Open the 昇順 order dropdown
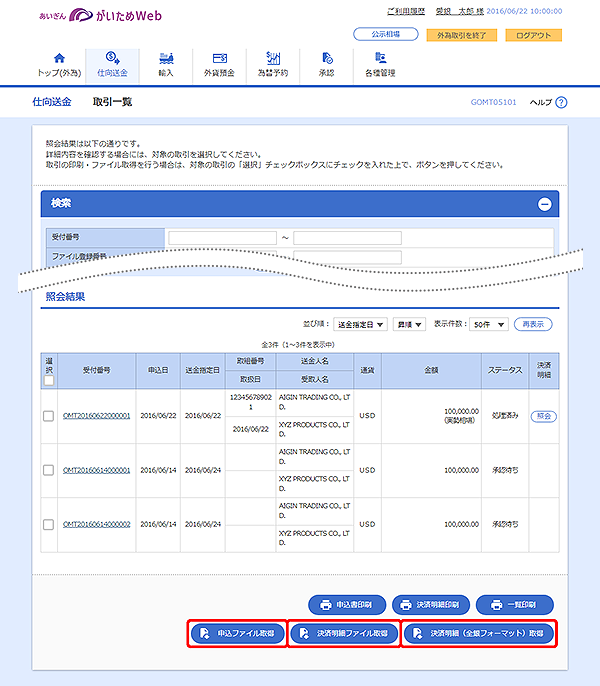The image size is (600, 686). point(409,325)
